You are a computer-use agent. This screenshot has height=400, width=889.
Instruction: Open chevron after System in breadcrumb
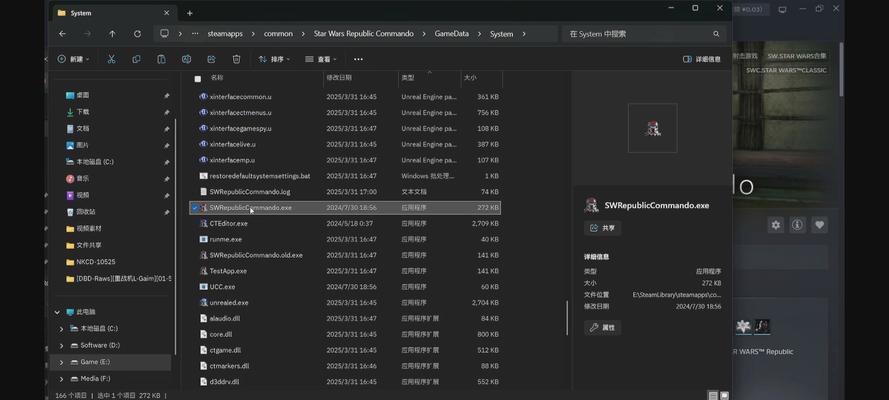pyautogui.click(x=524, y=34)
